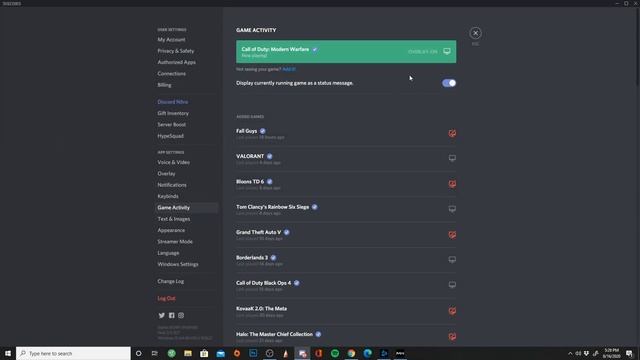The width and height of the screenshot is (640, 360).
Task: Enable overlay for Grand Theft Auto V
Action: point(452,235)
